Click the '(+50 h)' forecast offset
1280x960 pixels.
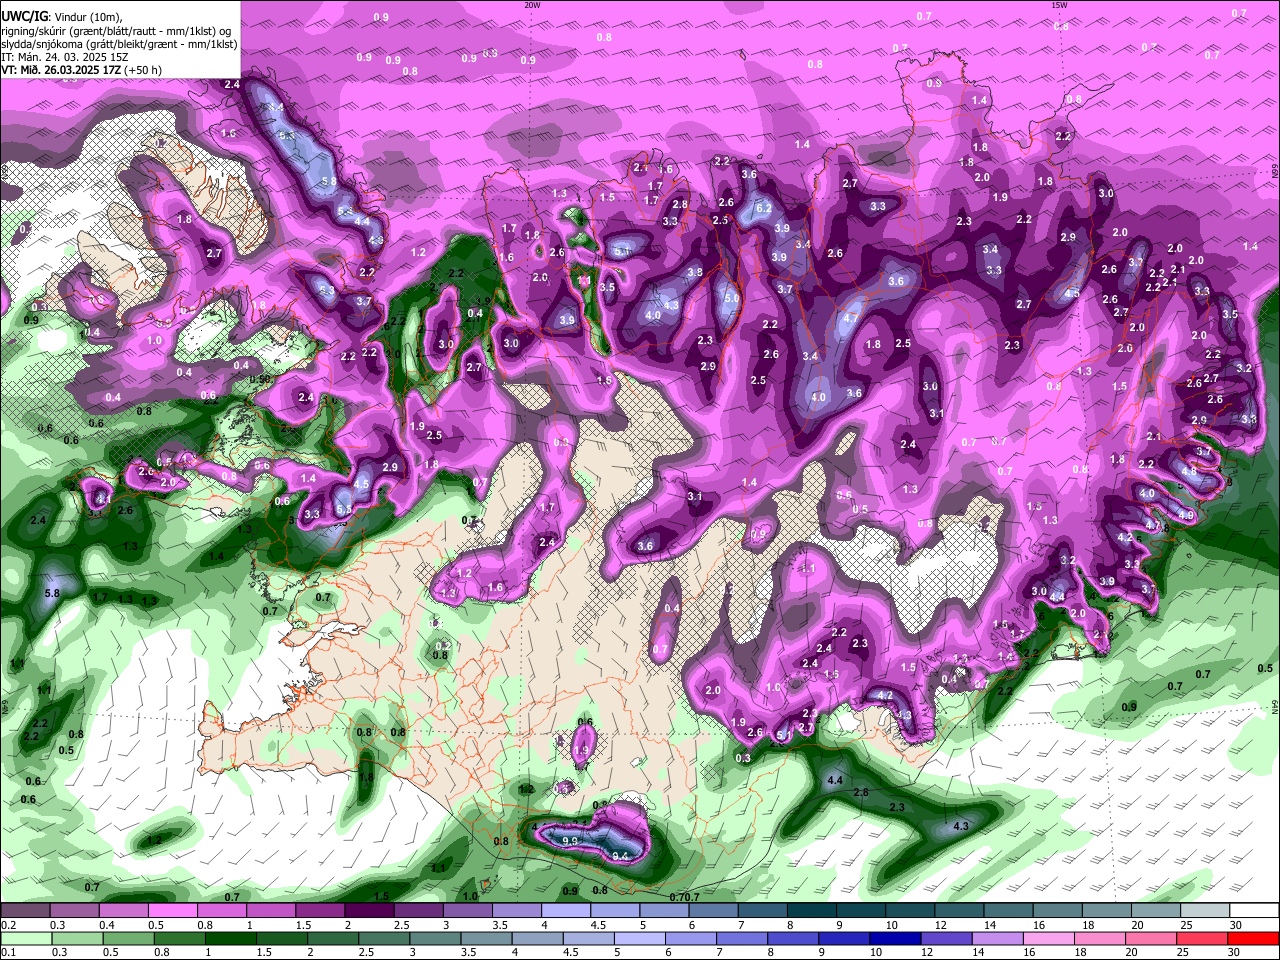click(143, 70)
